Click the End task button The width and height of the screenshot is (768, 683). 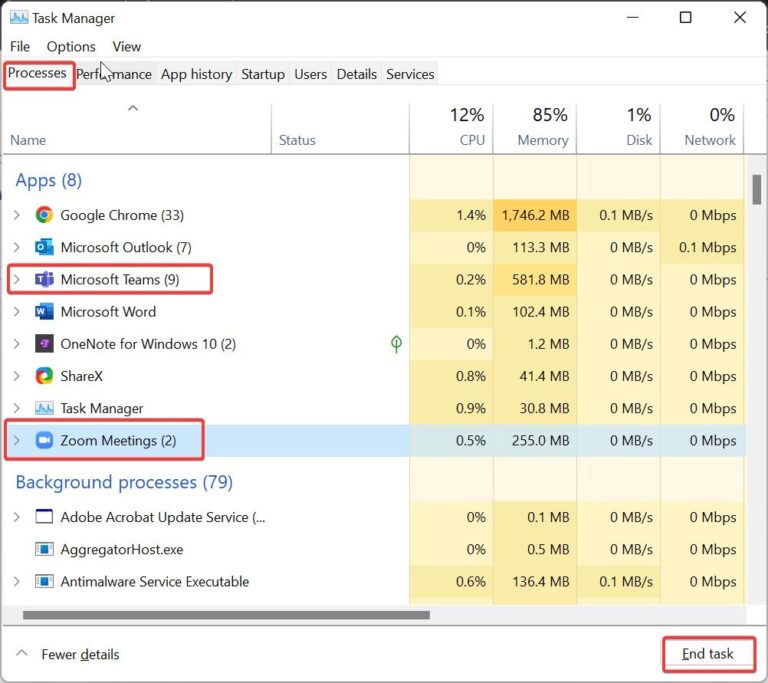click(x=708, y=654)
